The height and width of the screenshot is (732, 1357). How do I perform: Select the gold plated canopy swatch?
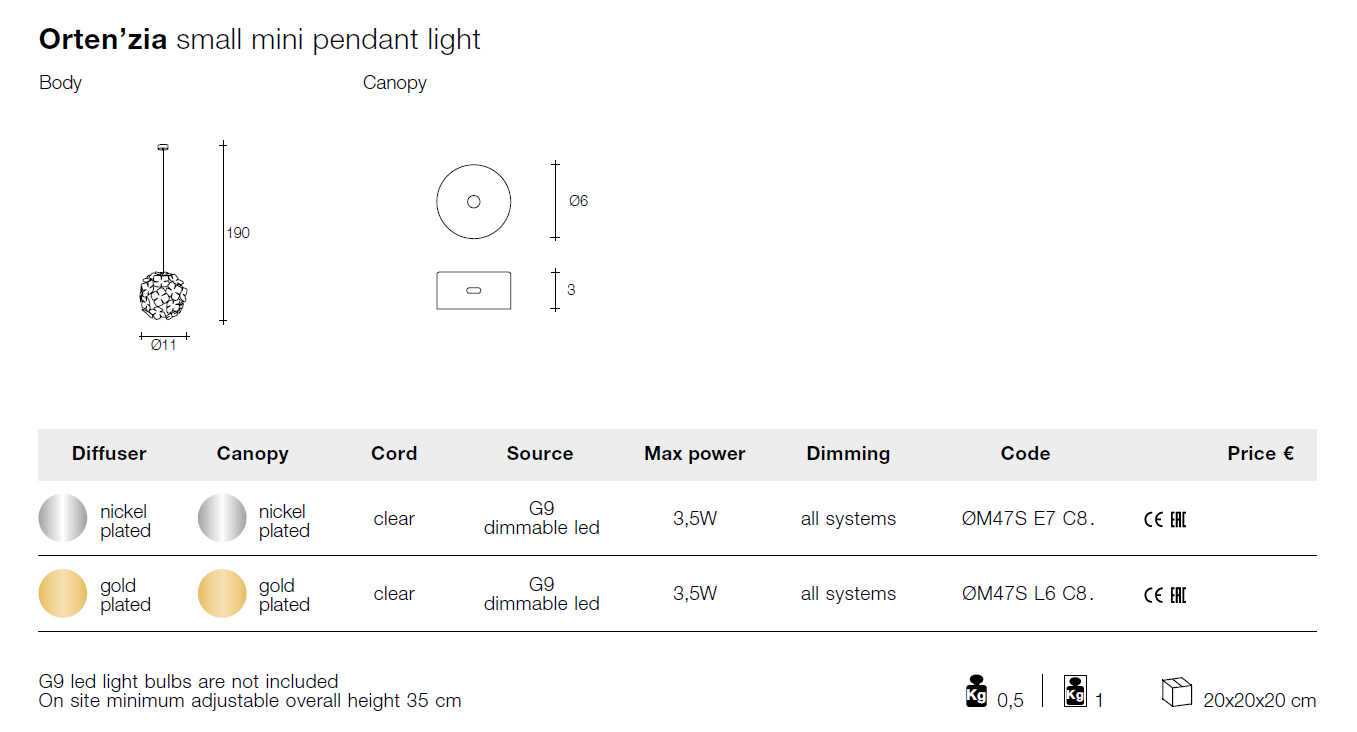(222, 593)
